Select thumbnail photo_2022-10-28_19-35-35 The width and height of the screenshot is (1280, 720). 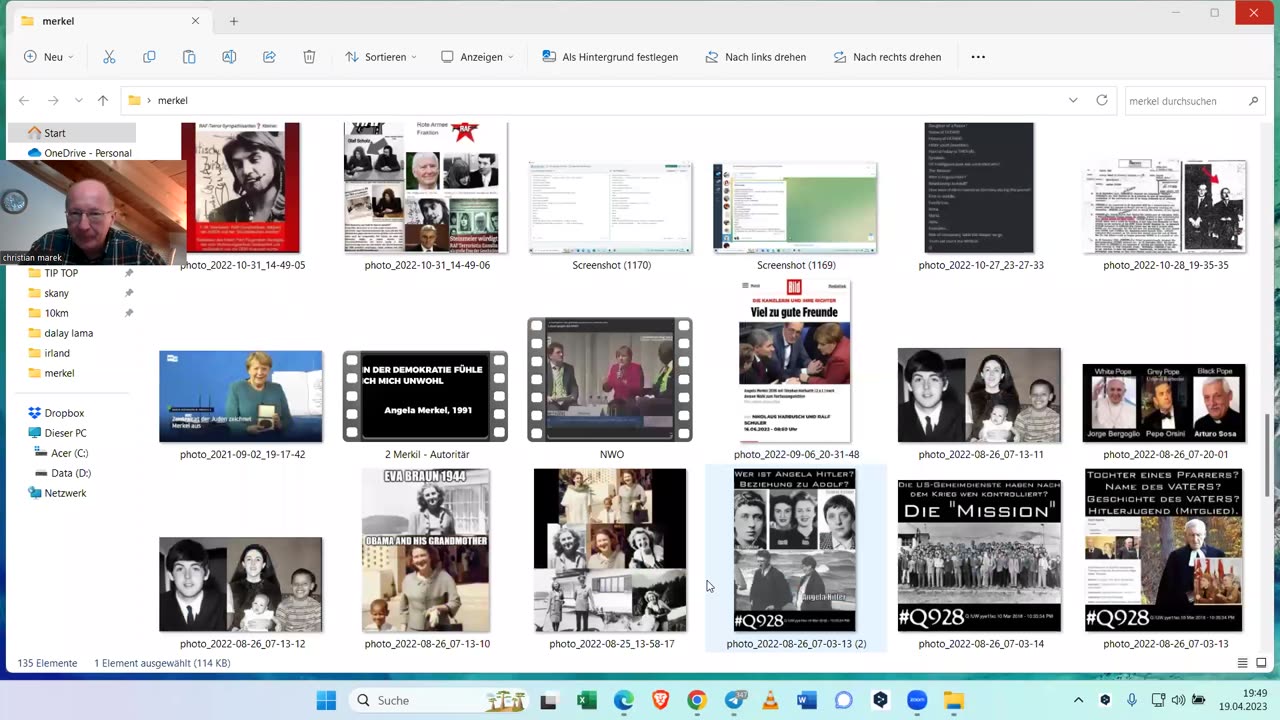(x=1164, y=206)
